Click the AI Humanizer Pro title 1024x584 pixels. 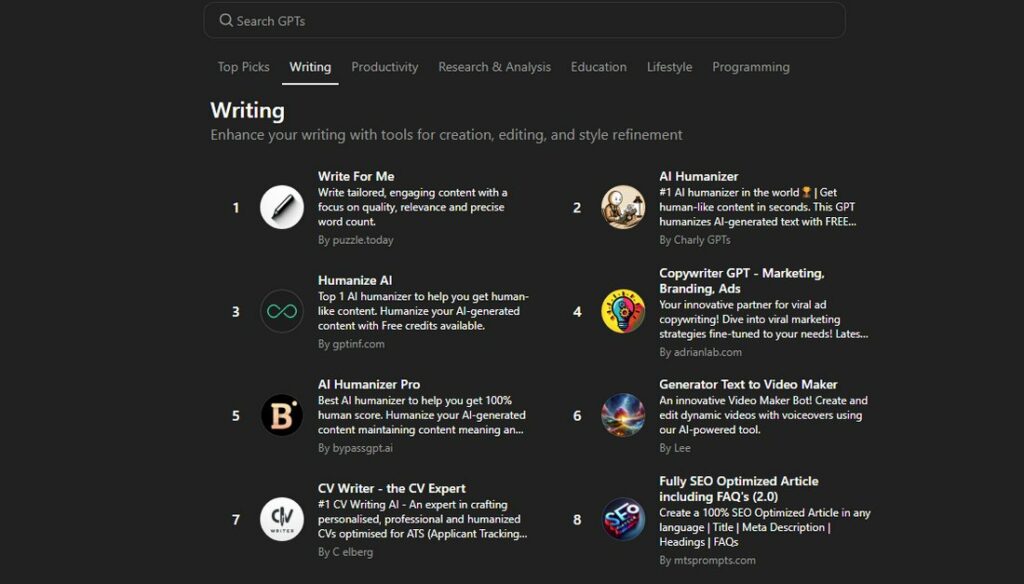pos(369,384)
